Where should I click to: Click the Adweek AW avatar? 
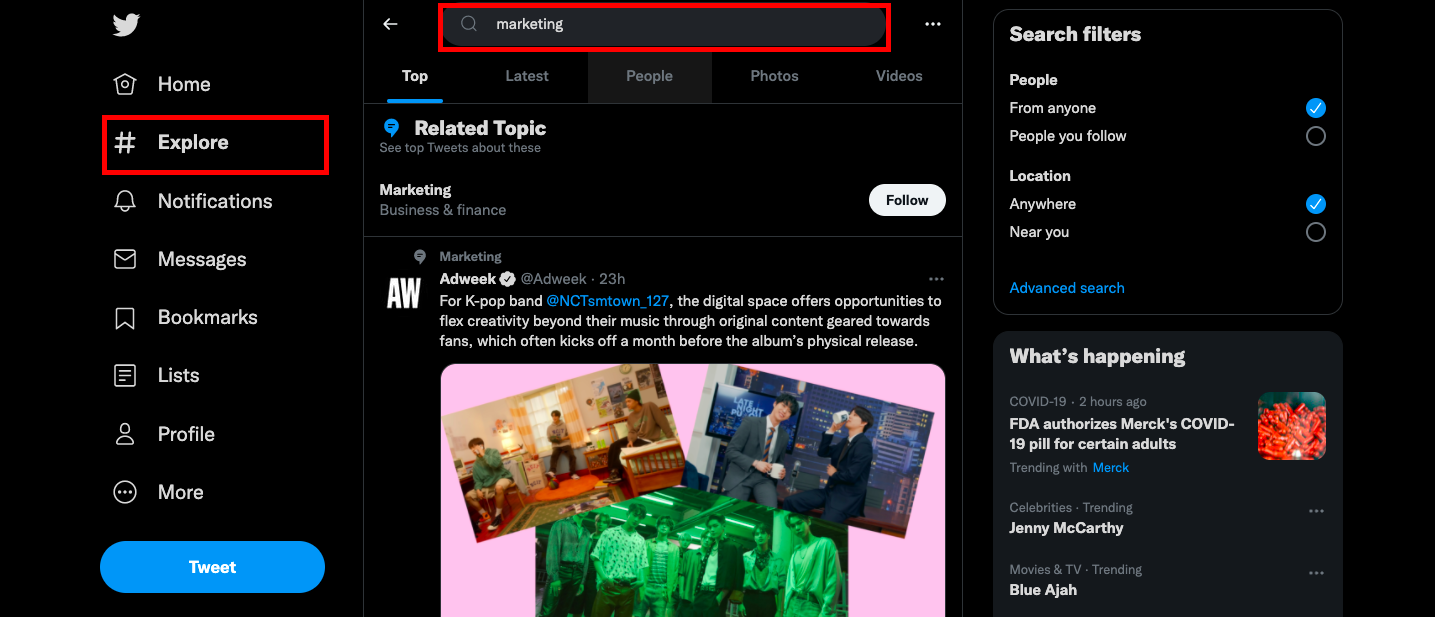point(404,294)
